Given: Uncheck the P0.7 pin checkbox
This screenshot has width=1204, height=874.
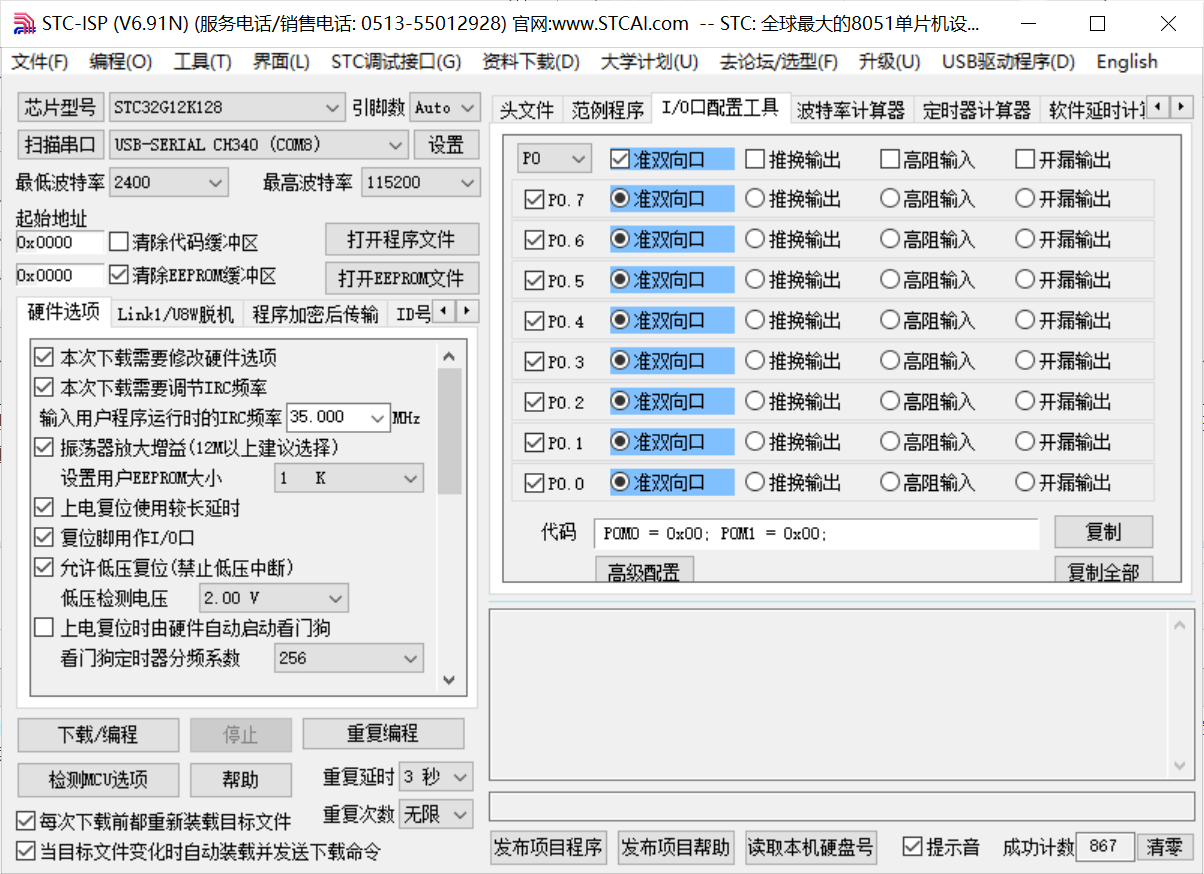Looking at the screenshot, I should (x=534, y=200).
